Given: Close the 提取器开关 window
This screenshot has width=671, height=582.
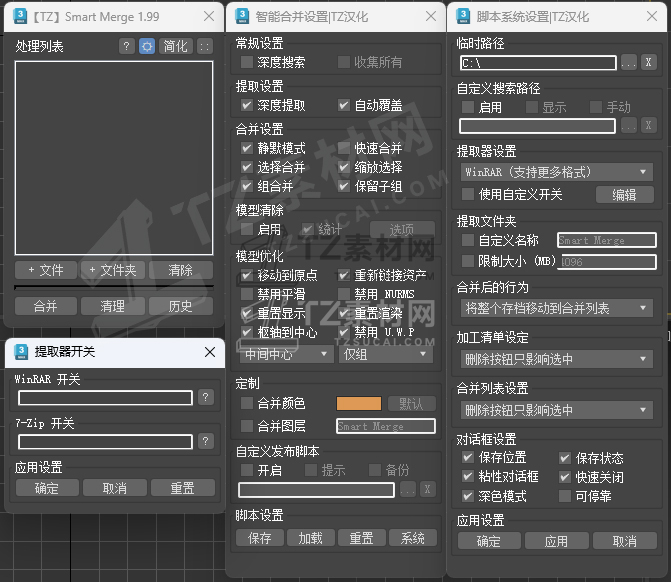Looking at the screenshot, I should [210, 352].
